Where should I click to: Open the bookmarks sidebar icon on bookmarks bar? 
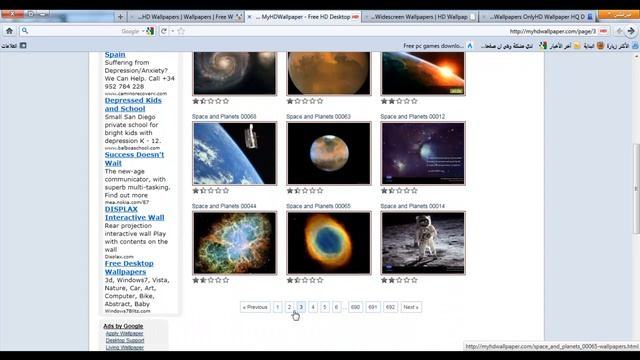[x=23, y=46]
